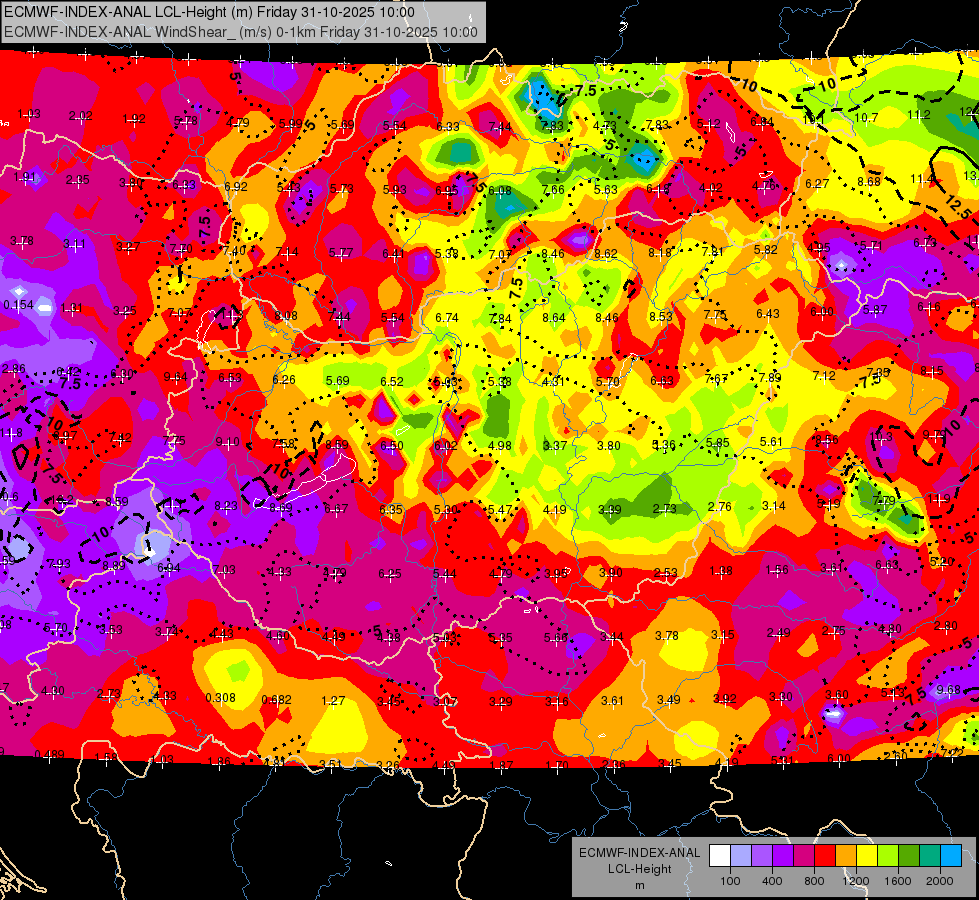
Task: Click the wind shear value '9.10'
Action: coord(227,442)
